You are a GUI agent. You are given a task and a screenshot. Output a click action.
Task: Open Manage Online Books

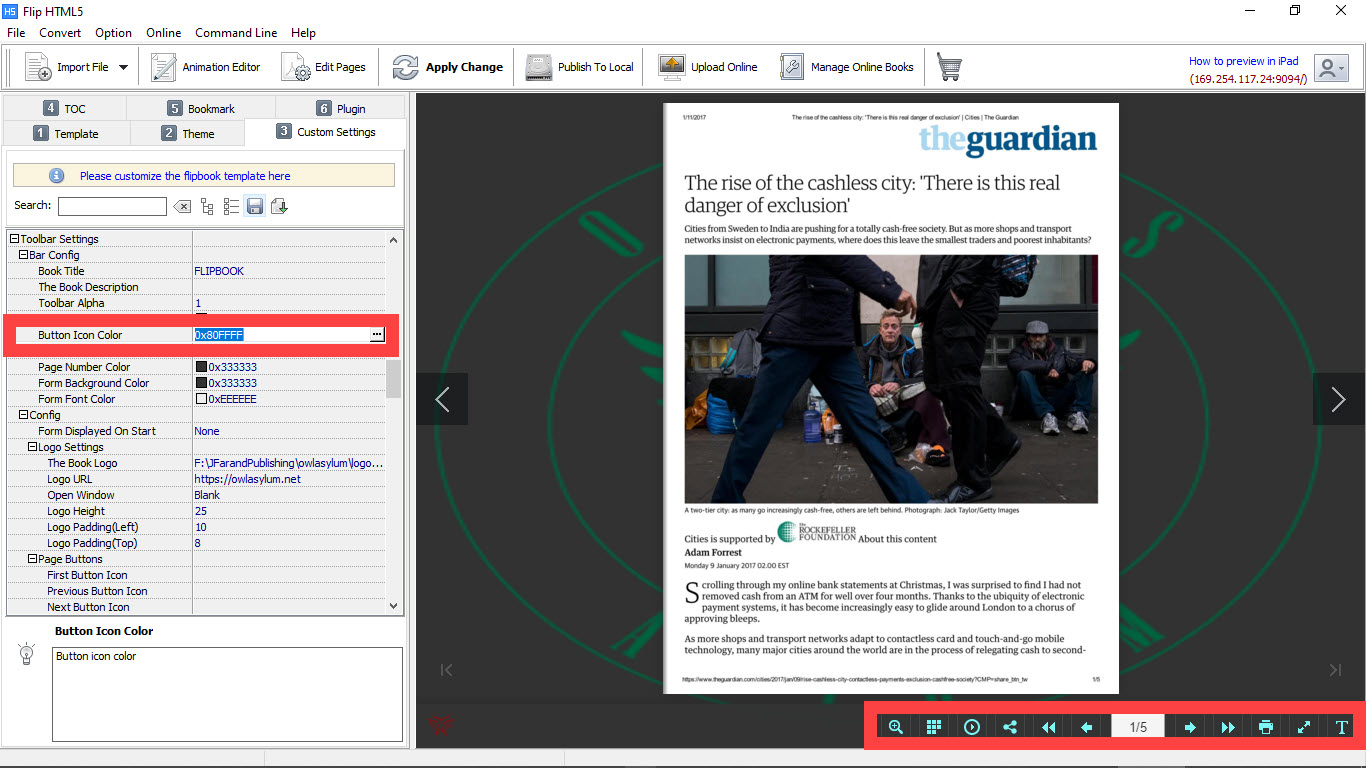(x=847, y=67)
